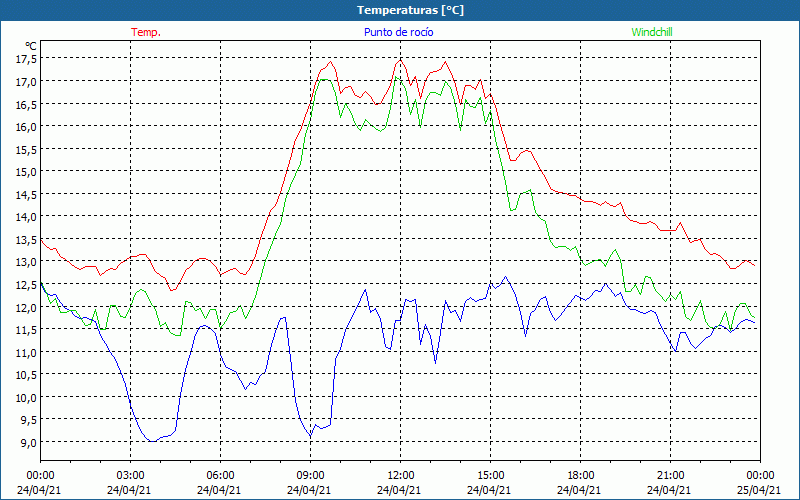This screenshot has width=800, height=500.
Task: Click the 13,0 y-axis value
Action: [x=26, y=262]
